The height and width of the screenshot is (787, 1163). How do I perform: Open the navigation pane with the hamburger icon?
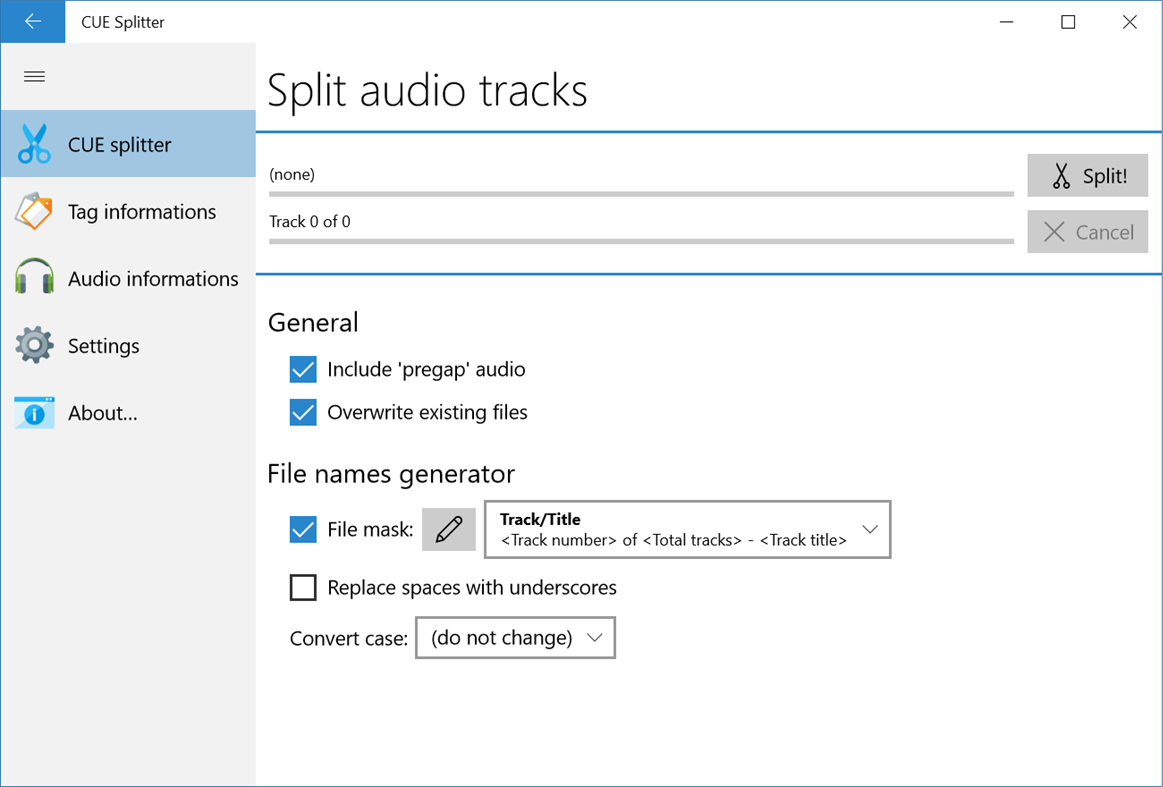[33, 76]
